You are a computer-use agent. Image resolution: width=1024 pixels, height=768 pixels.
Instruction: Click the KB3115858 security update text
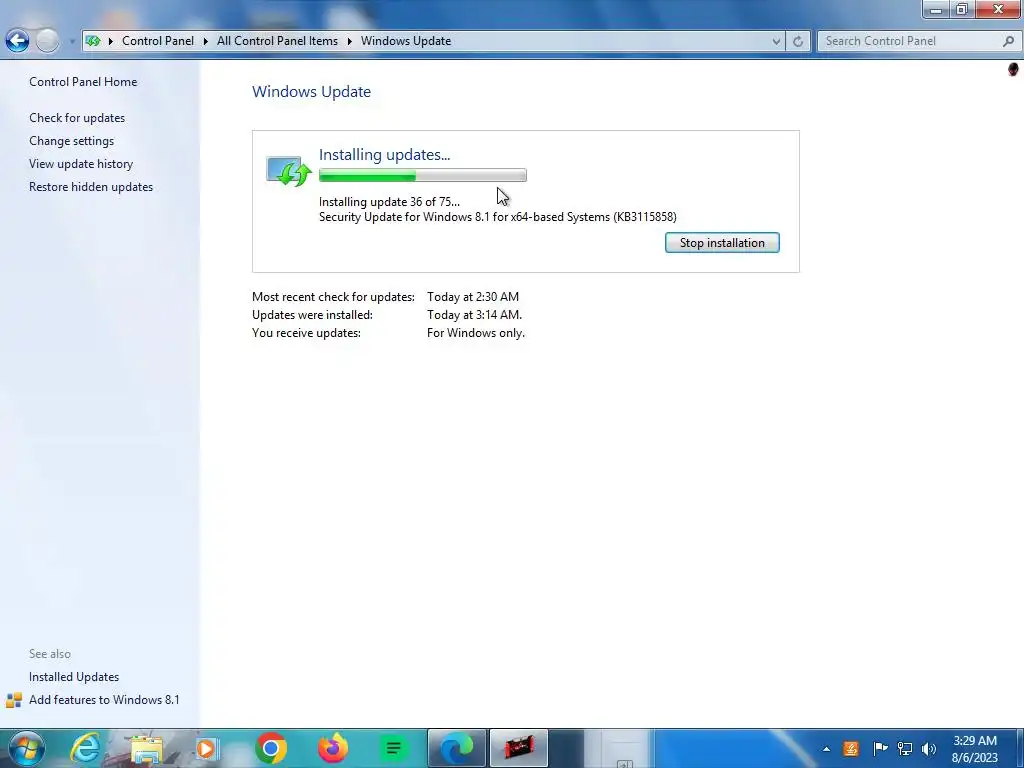(498, 217)
